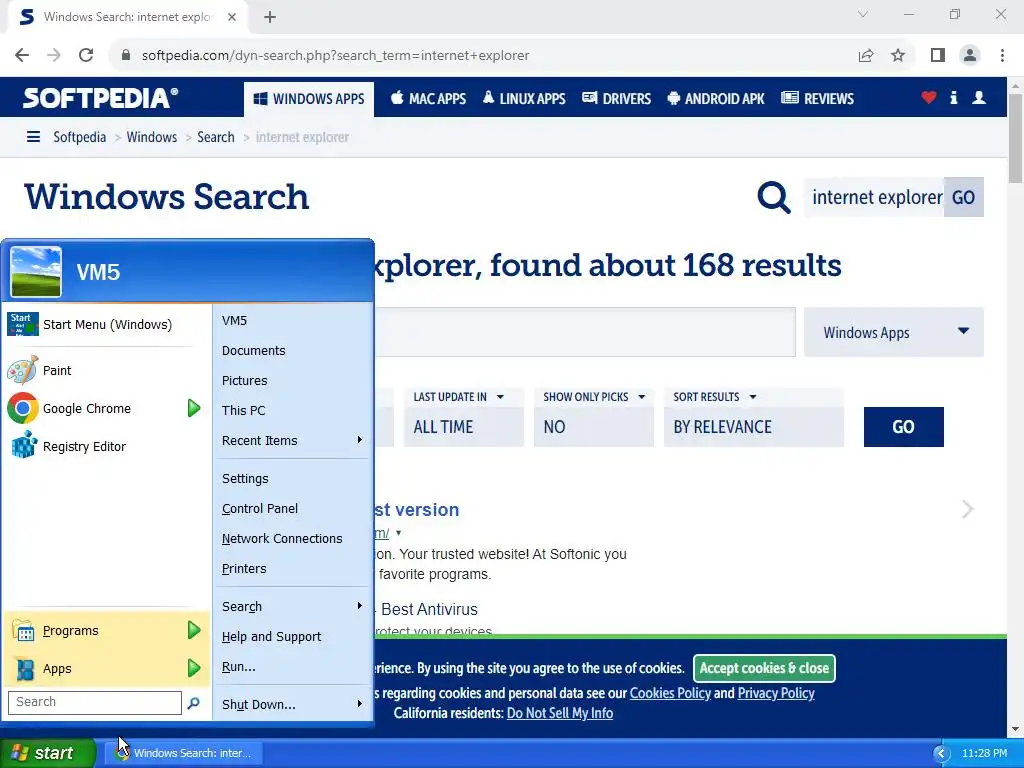
Task: Click the Chrome address bar URL
Action: [335, 55]
